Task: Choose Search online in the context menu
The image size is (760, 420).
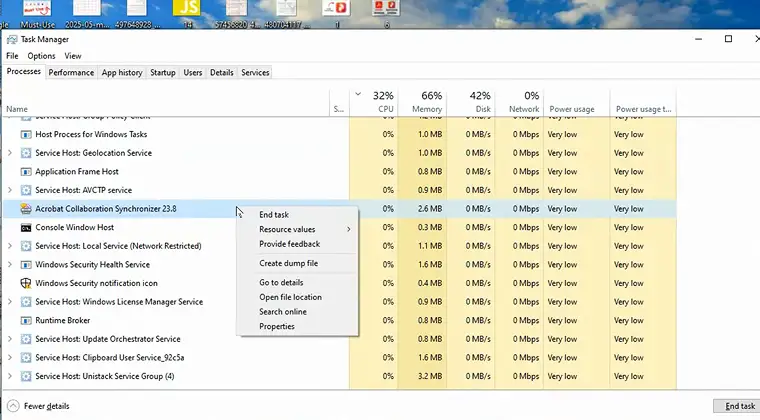Action: point(297,312)
